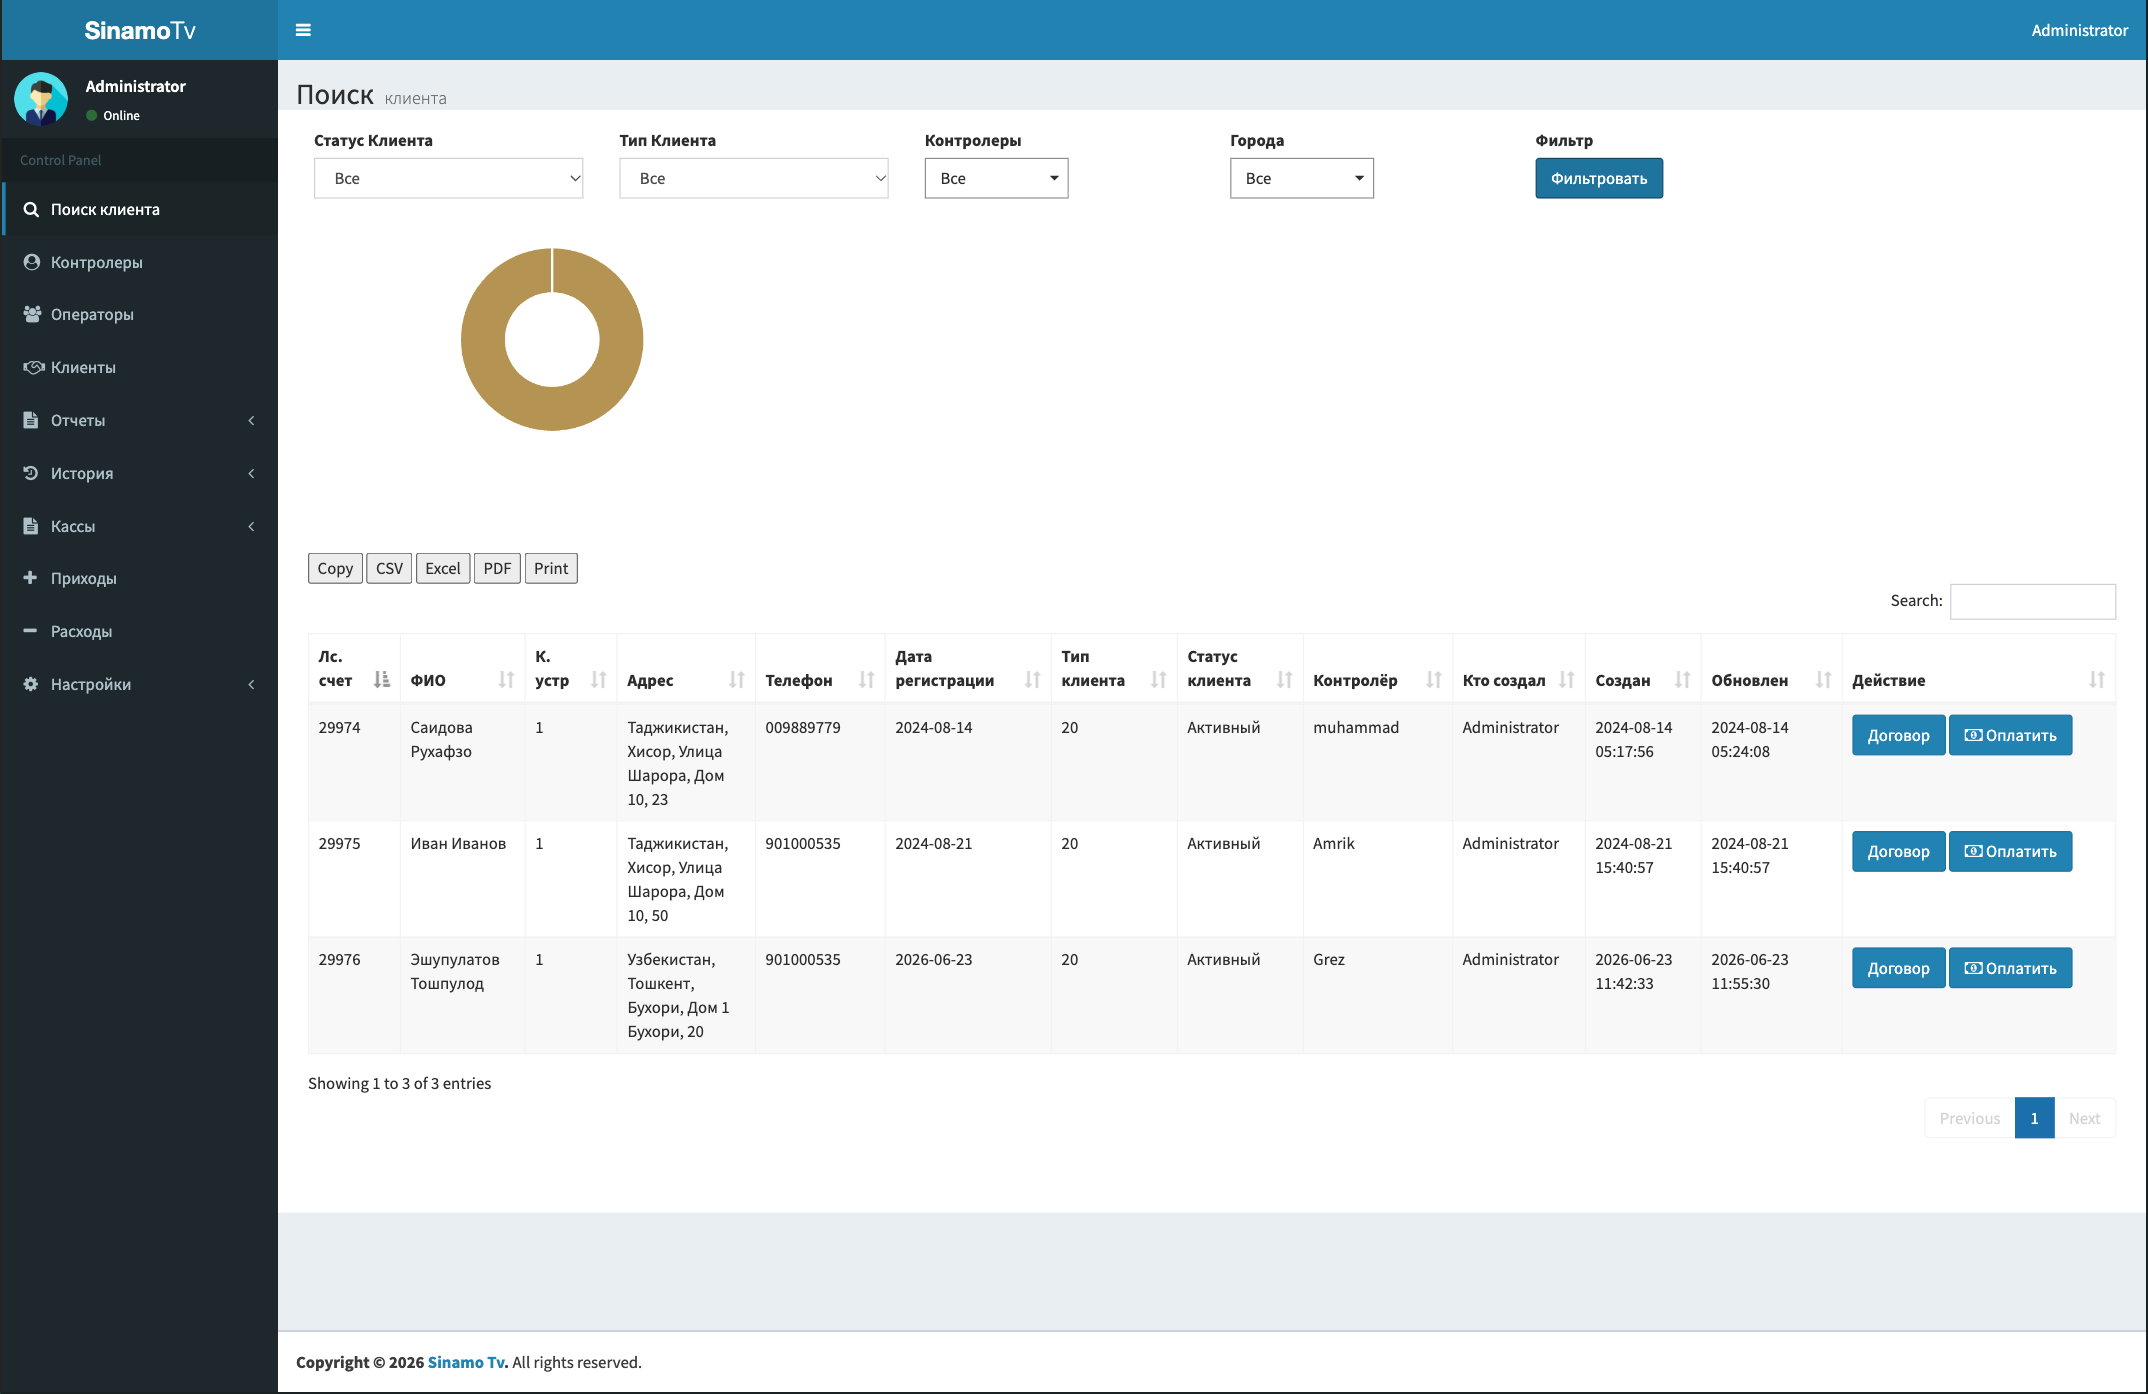The image size is (2148, 1394).
Task: Click the Фильтровать button
Action: pyautogui.click(x=1599, y=178)
